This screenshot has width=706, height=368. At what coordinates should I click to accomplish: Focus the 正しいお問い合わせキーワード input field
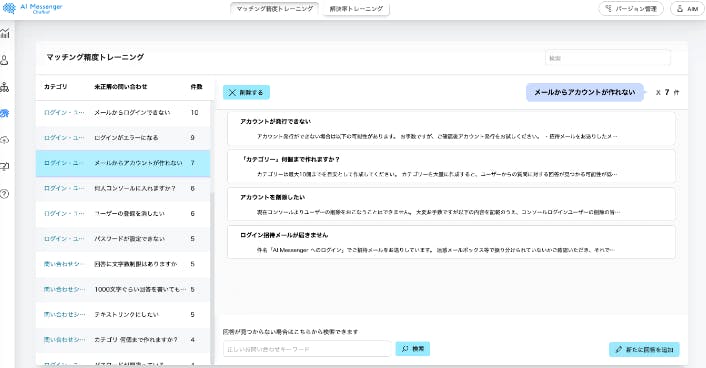click(307, 349)
